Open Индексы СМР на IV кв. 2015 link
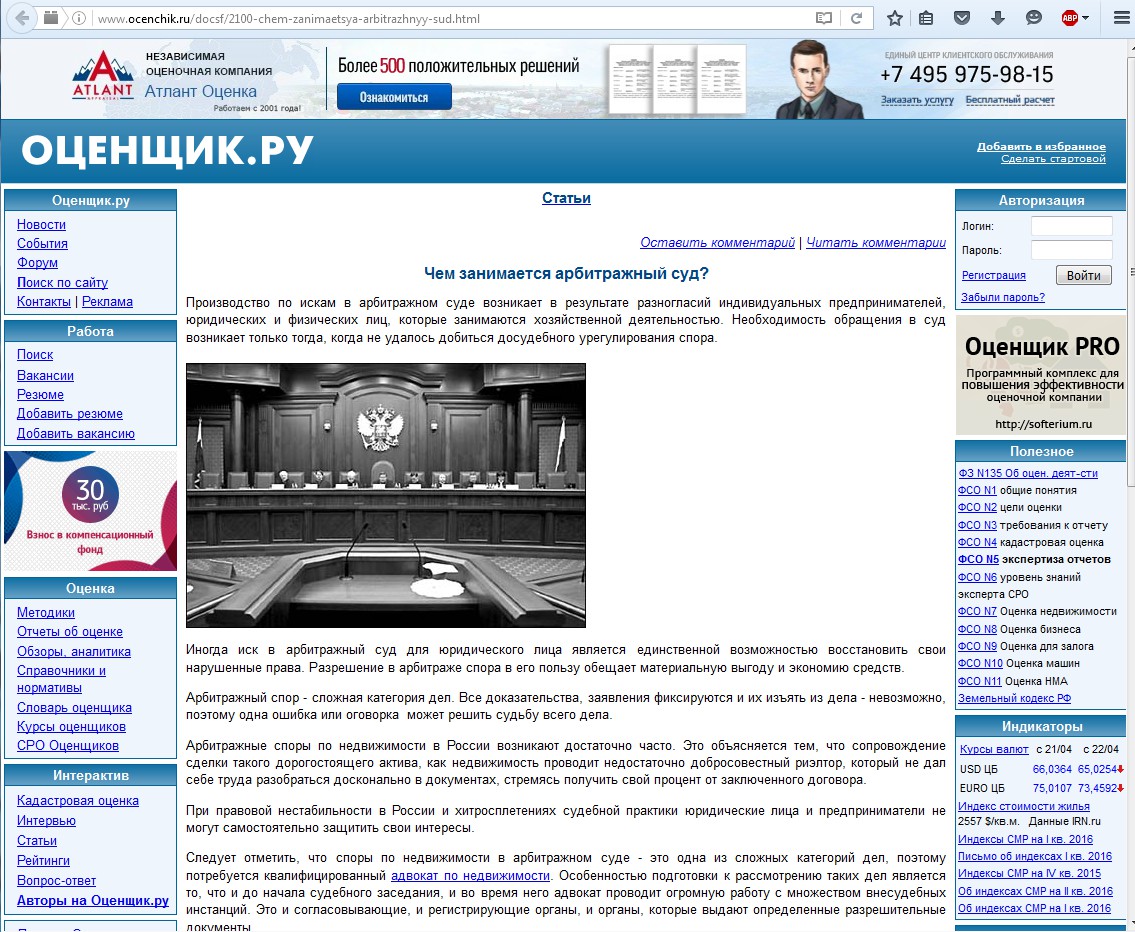This screenshot has width=1135, height=932. click(1029, 873)
